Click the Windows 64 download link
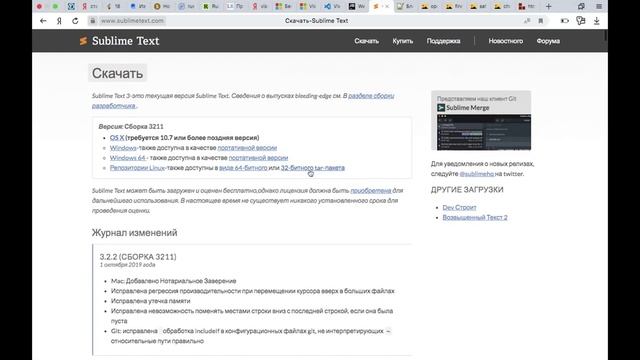Image resolution: width=640 pixels, height=360 pixels. click(x=128, y=158)
